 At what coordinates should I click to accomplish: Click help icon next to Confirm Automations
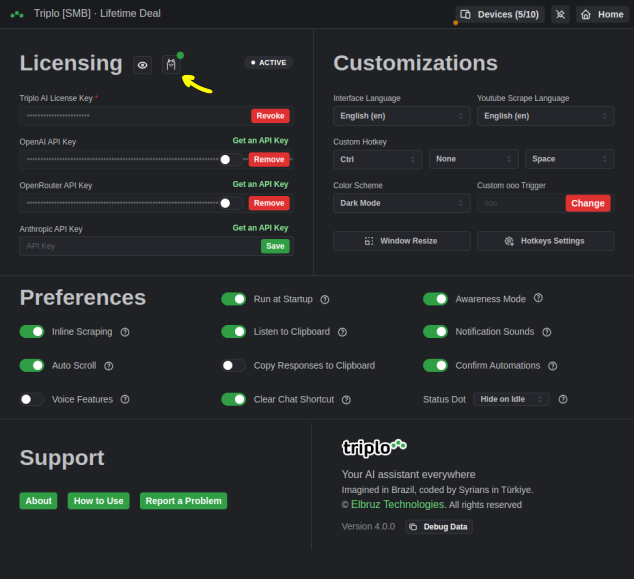point(553,366)
